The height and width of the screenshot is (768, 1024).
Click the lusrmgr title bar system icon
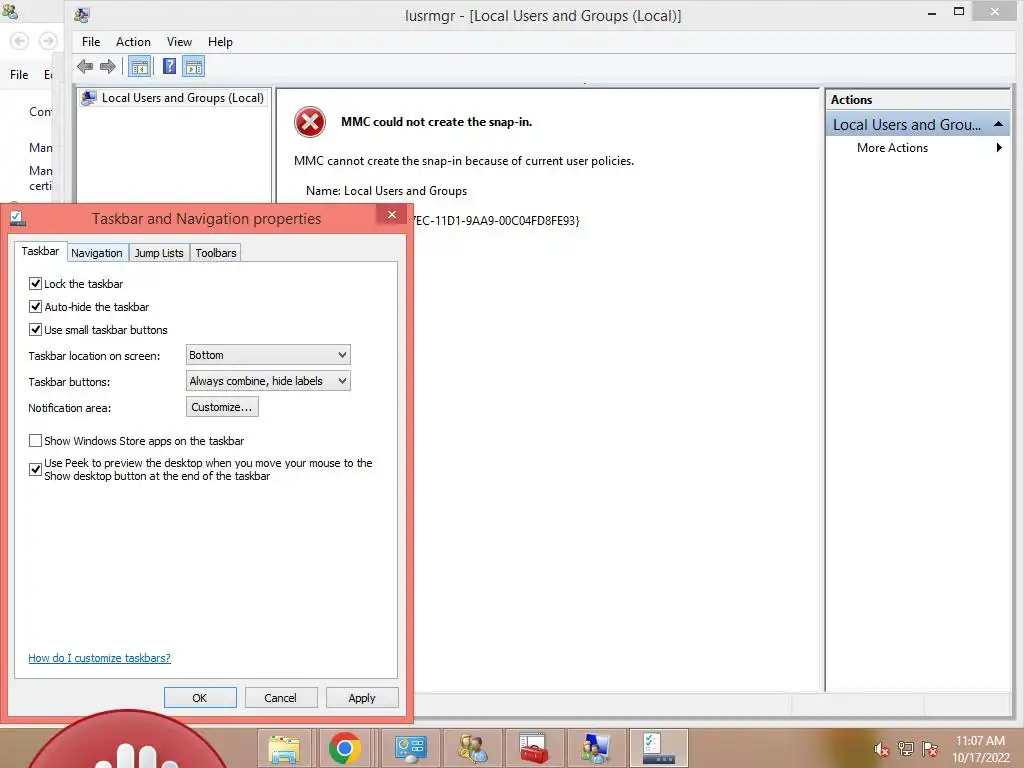coord(82,15)
